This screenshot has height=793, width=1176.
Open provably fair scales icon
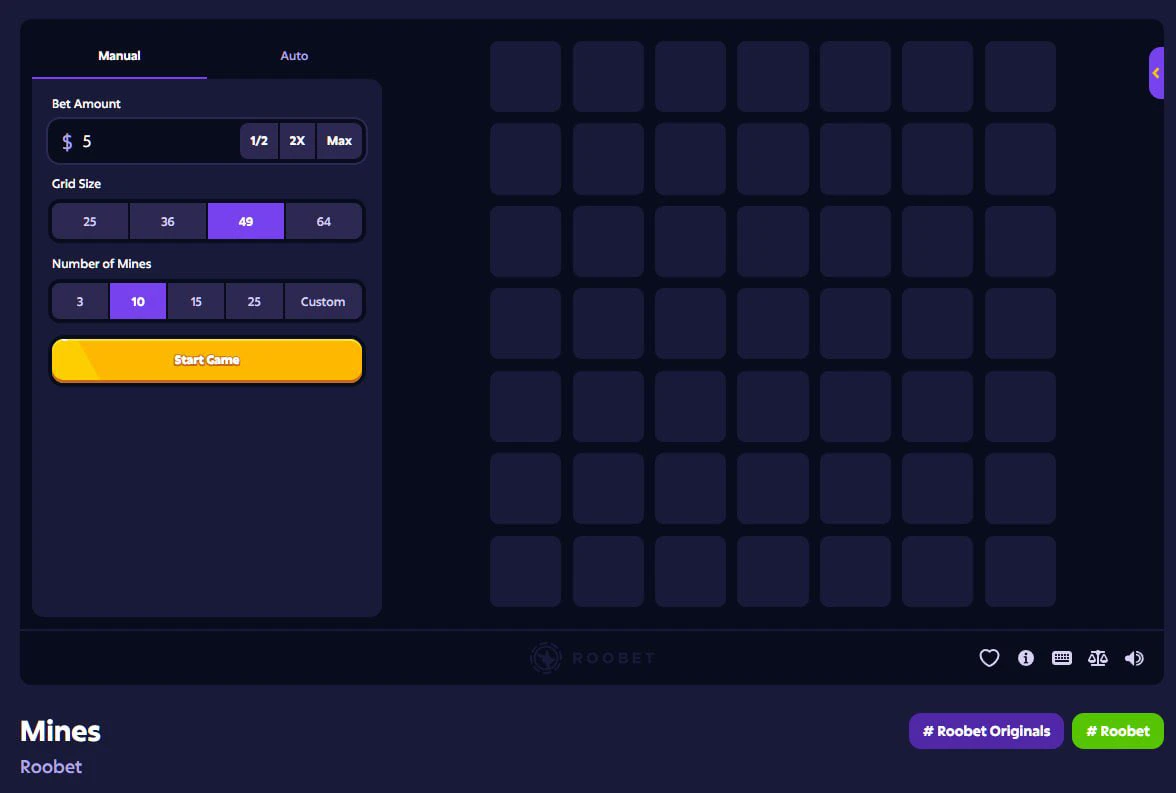pyautogui.click(x=1097, y=658)
